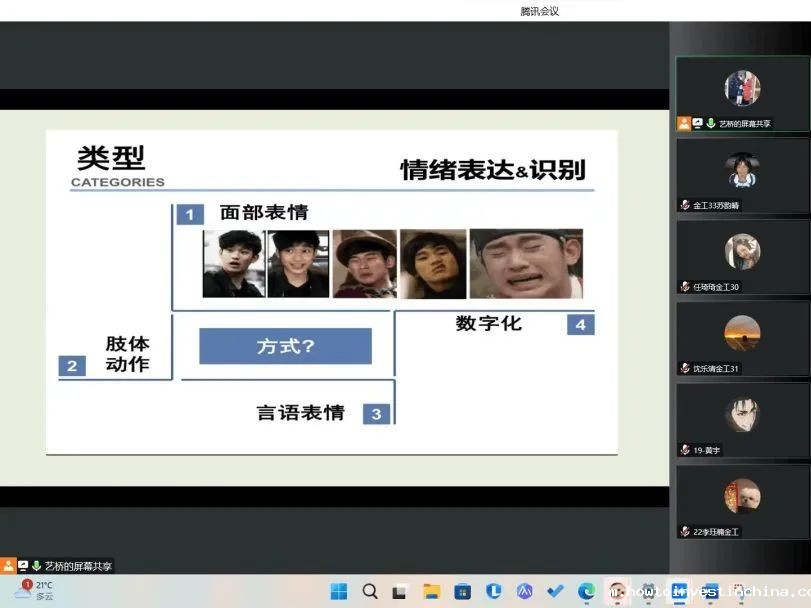Screen dimensions: 811x608
Task: Select participant tile 22李珏楠金工
Action: pos(742,501)
